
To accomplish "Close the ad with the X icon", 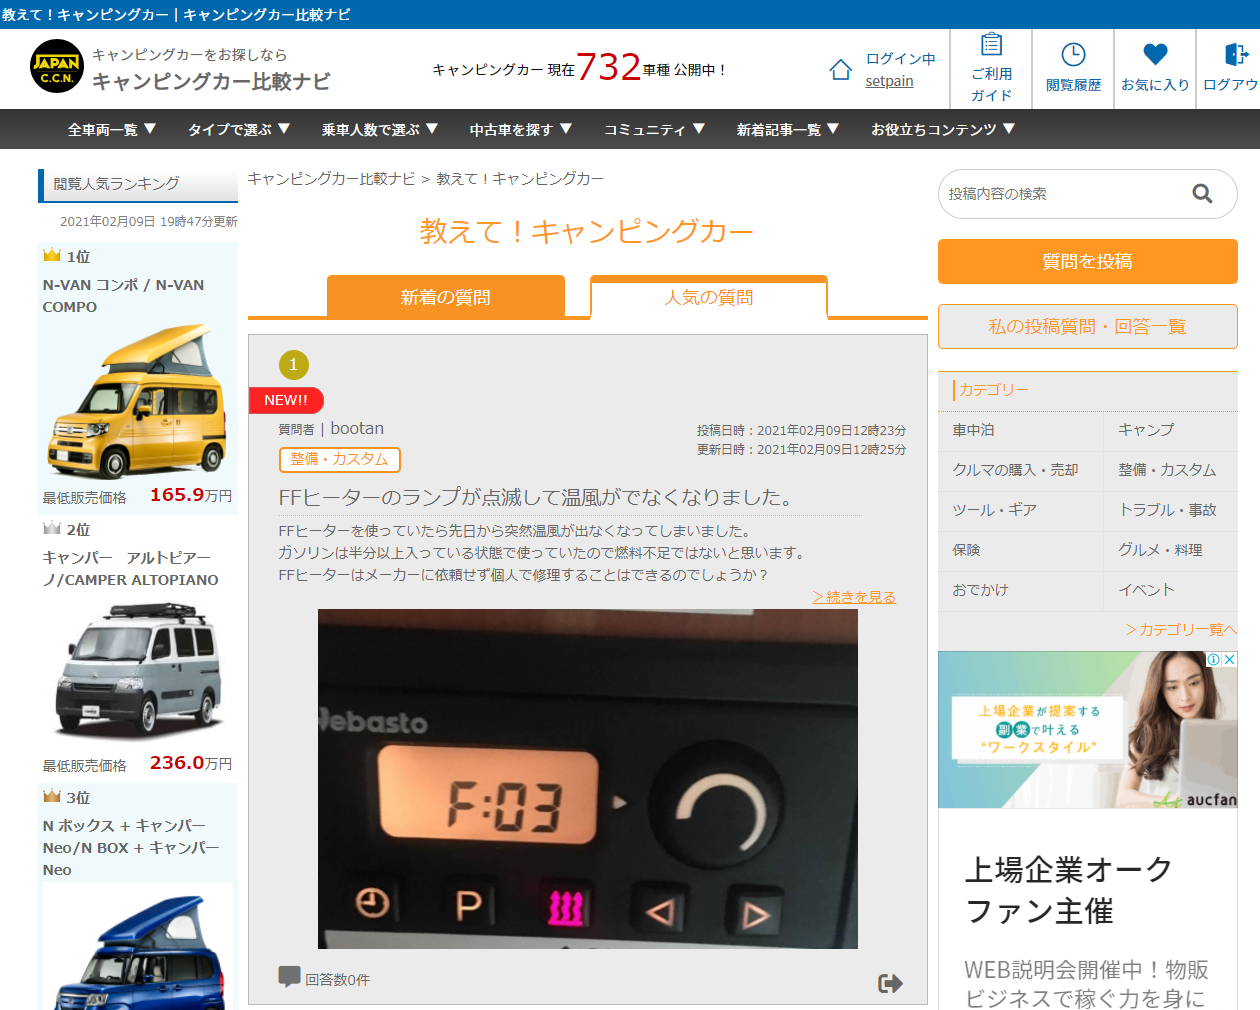I will [x=1230, y=660].
